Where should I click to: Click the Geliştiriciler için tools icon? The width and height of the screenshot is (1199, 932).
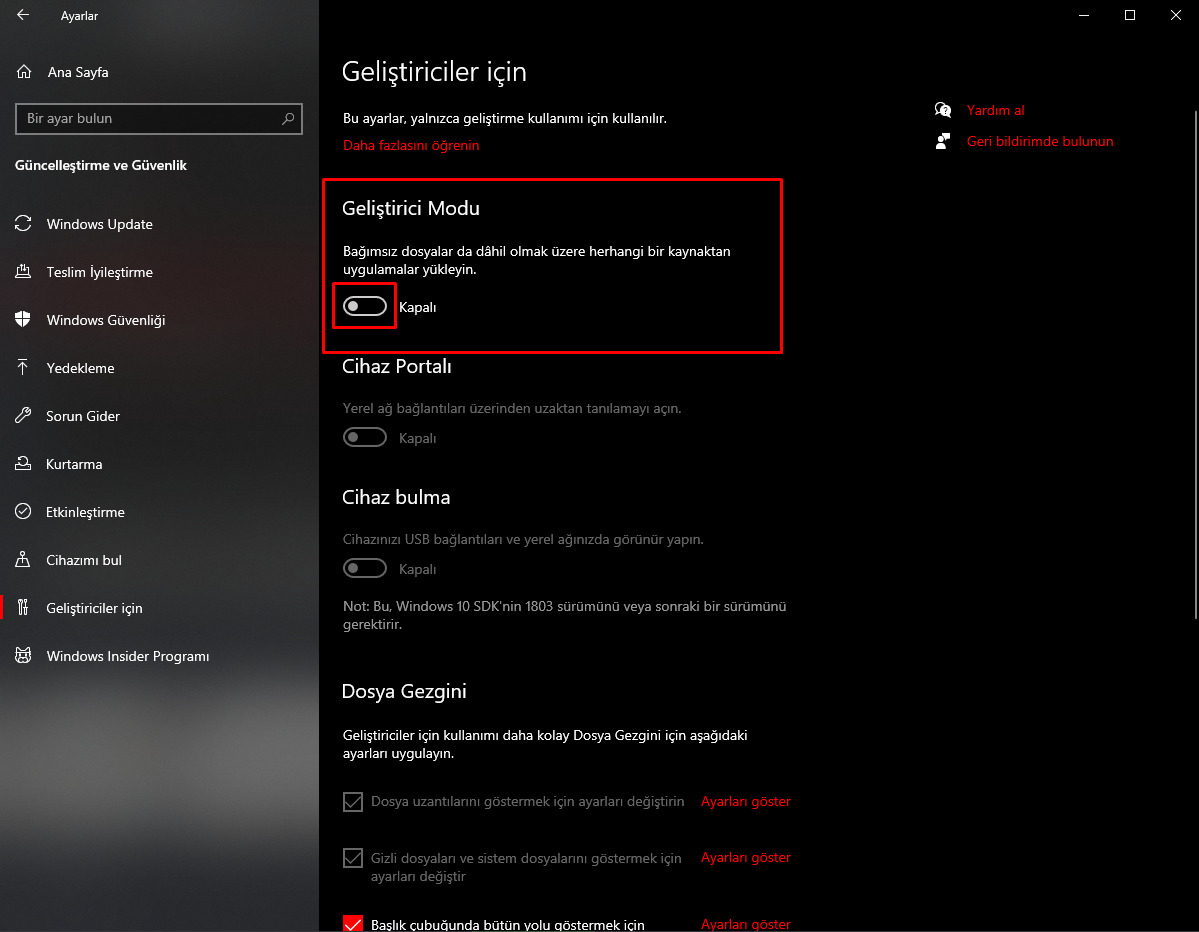click(x=23, y=608)
